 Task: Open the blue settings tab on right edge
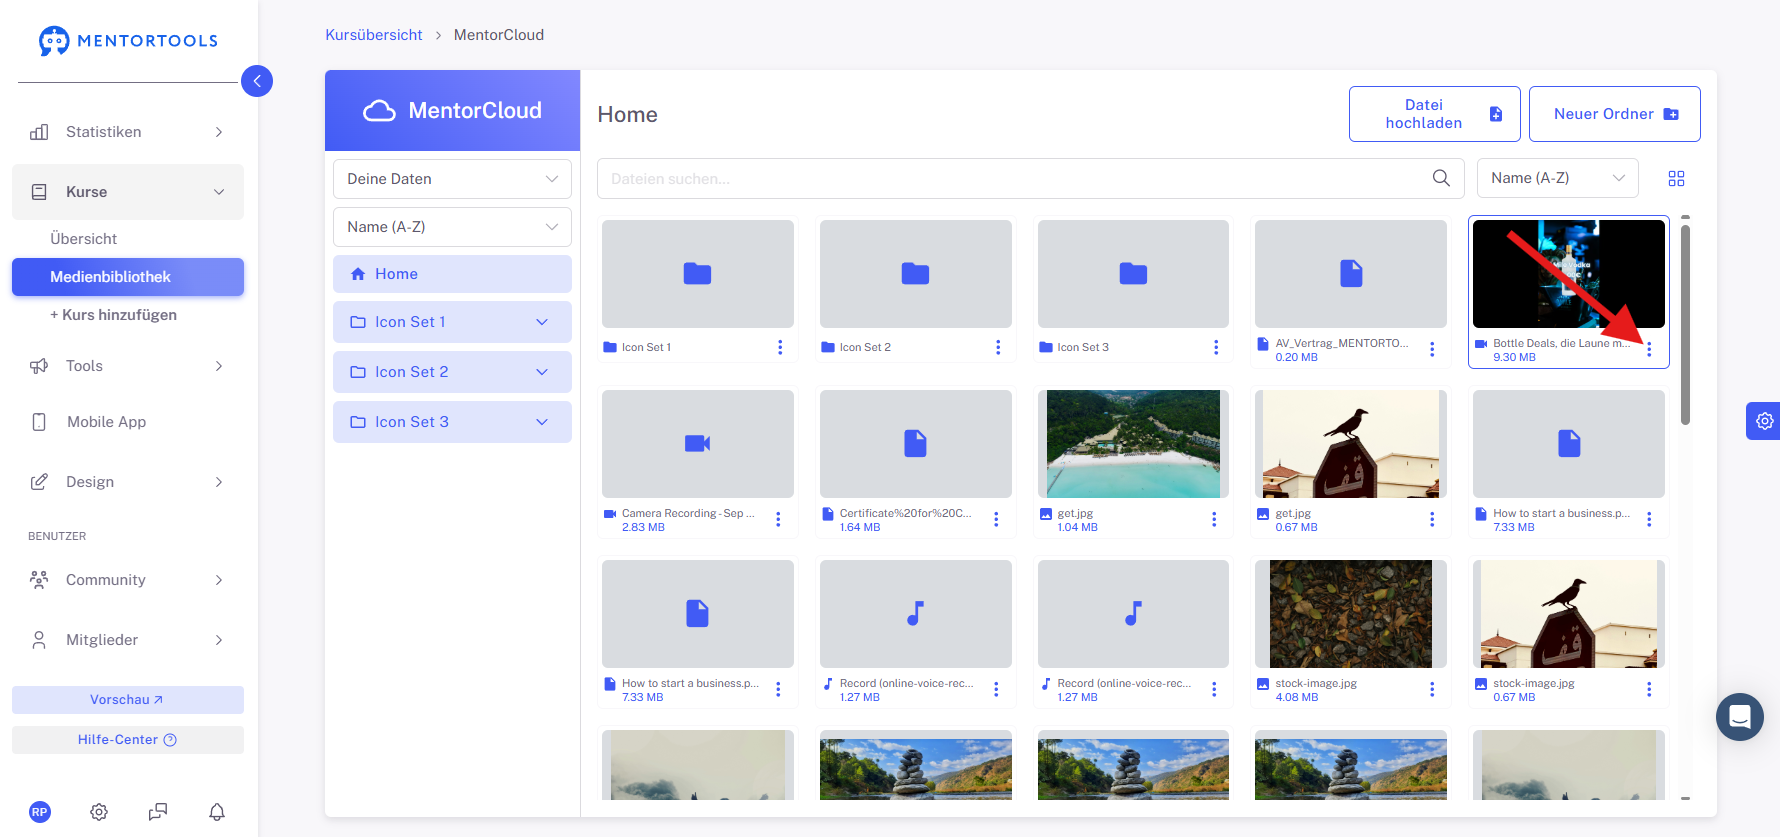1764,421
